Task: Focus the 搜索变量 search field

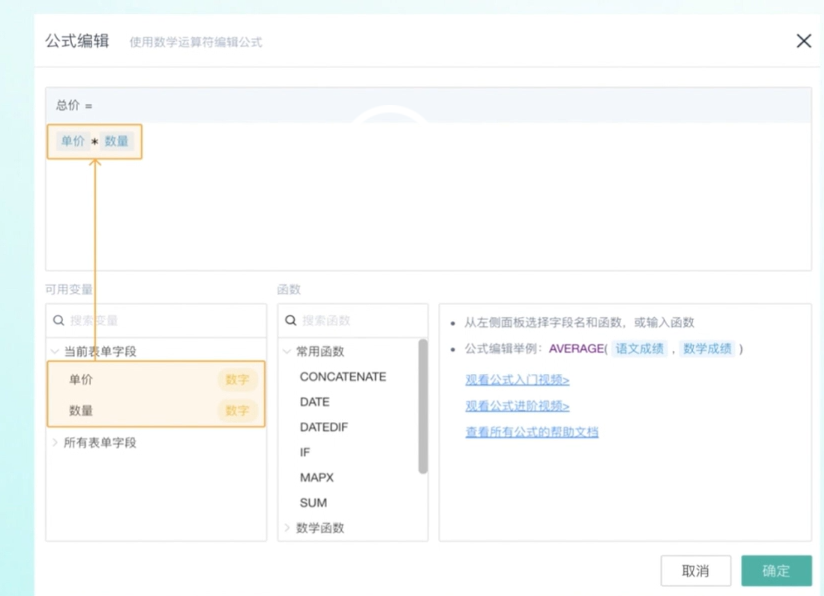Action: click(x=156, y=321)
